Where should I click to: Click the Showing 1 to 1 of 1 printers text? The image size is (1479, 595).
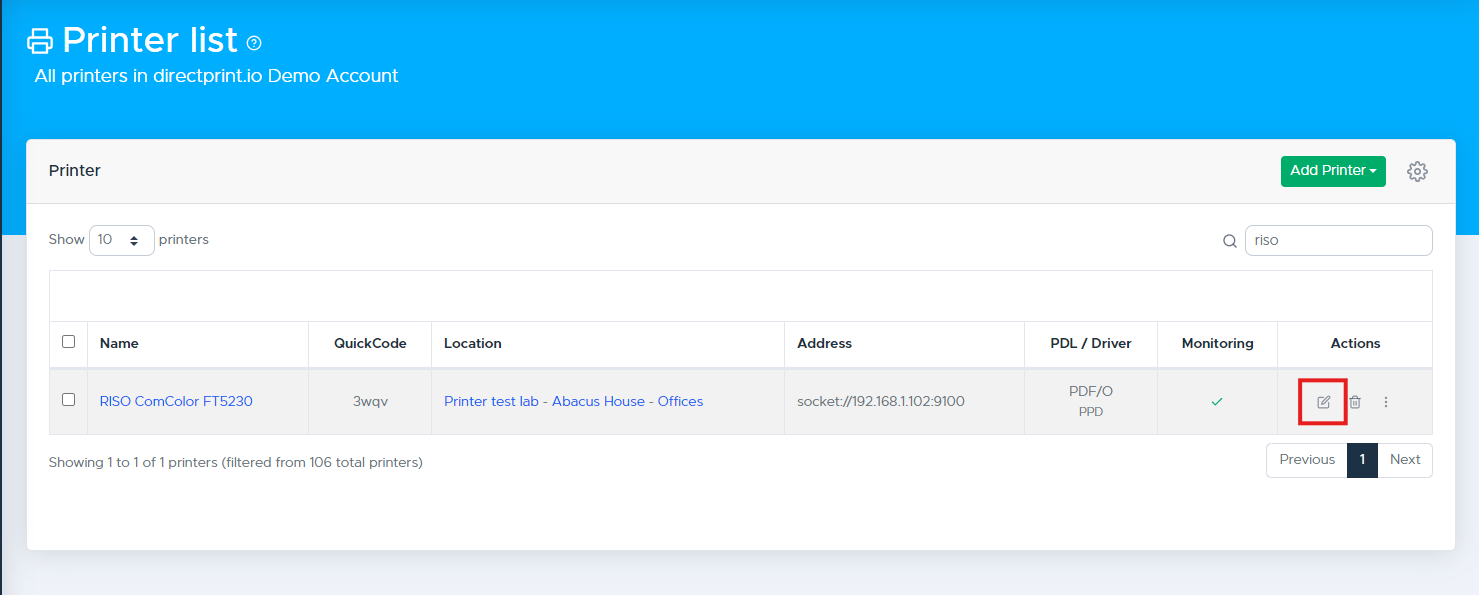(x=236, y=462)
